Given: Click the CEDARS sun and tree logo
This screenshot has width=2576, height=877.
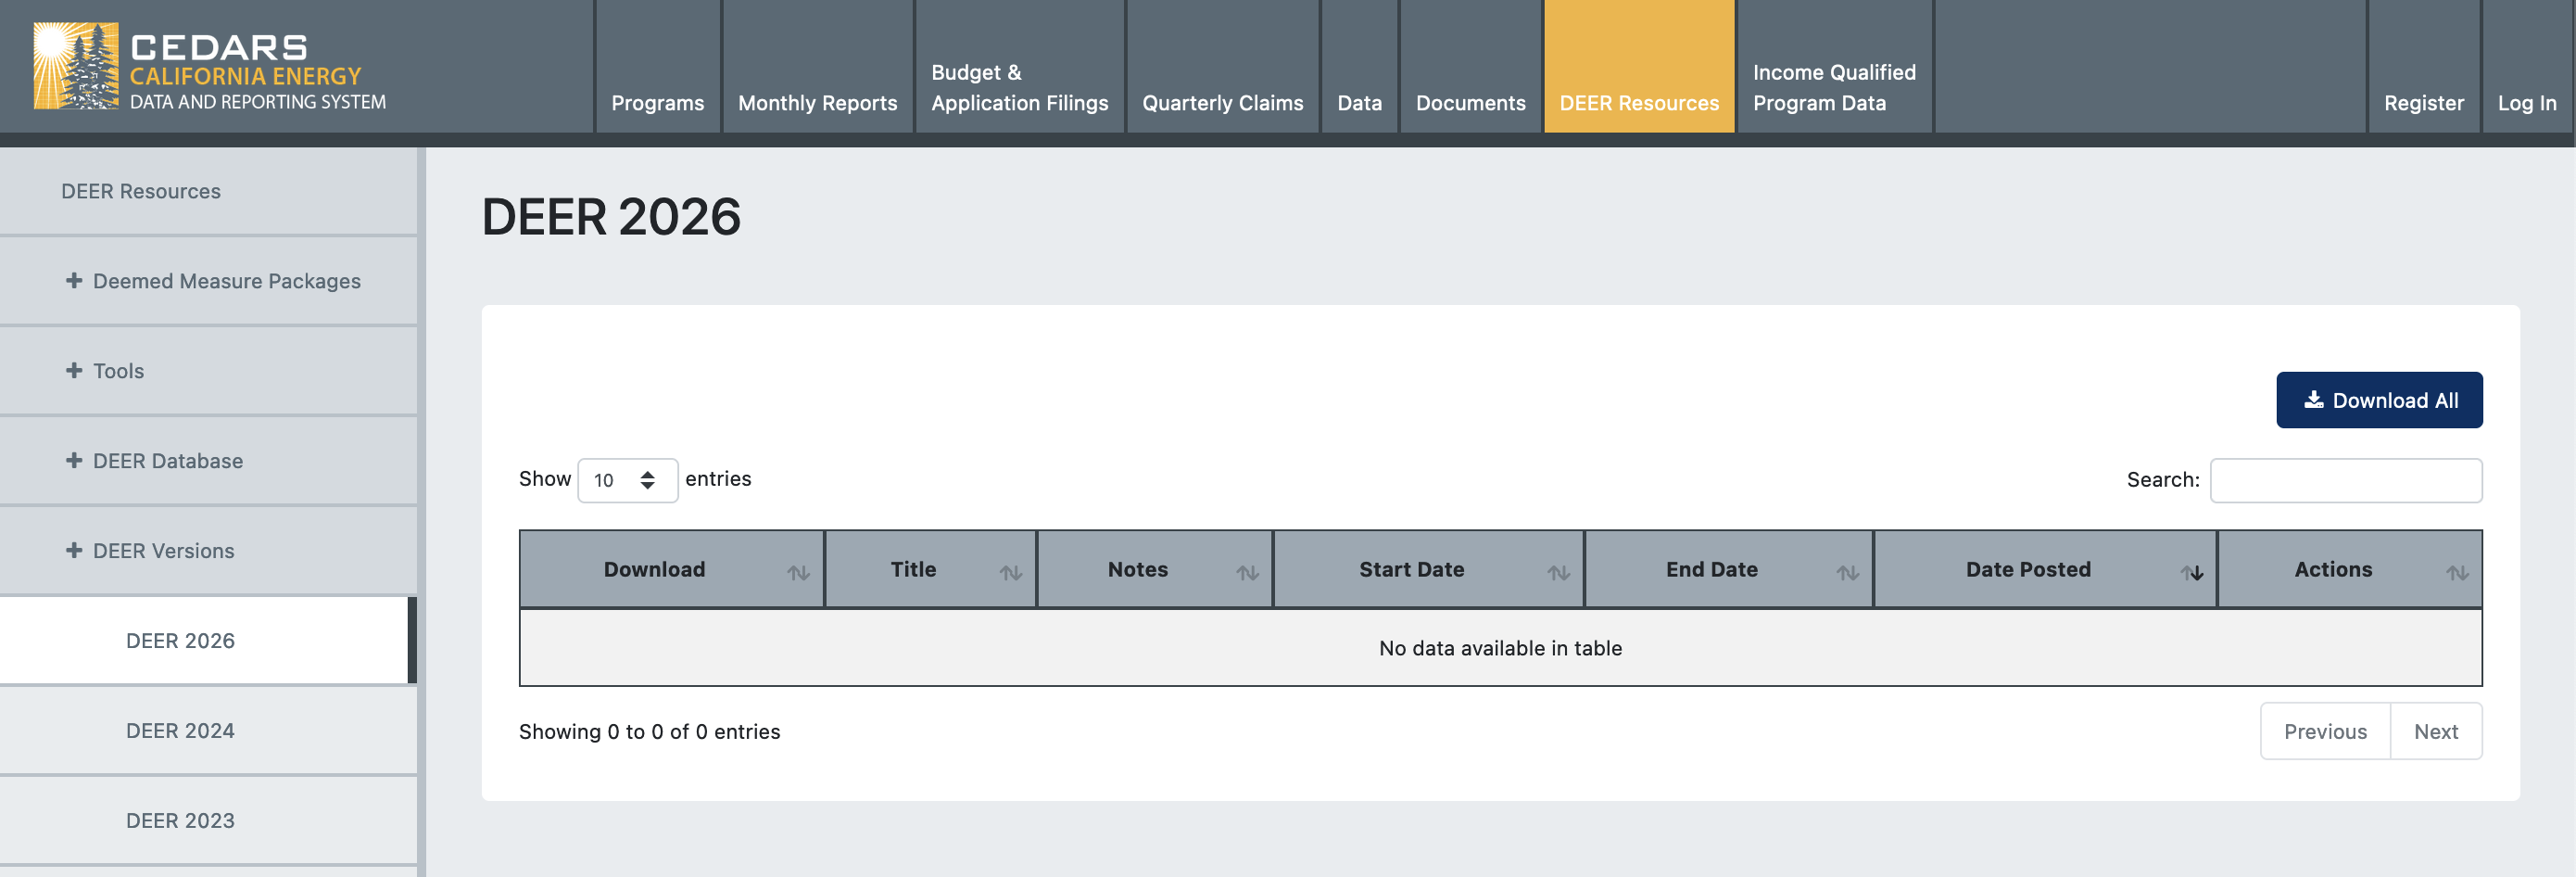Looking at the screenshot, I should tap(75, 66).
